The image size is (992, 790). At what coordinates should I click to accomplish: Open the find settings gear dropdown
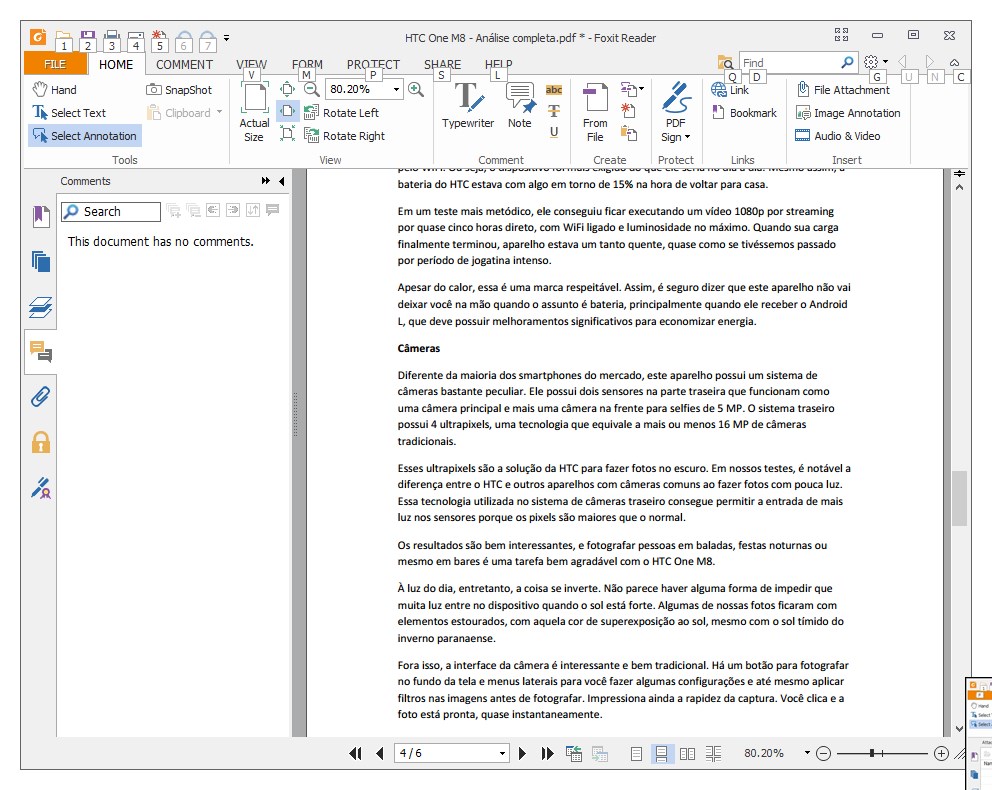point(876,61)
